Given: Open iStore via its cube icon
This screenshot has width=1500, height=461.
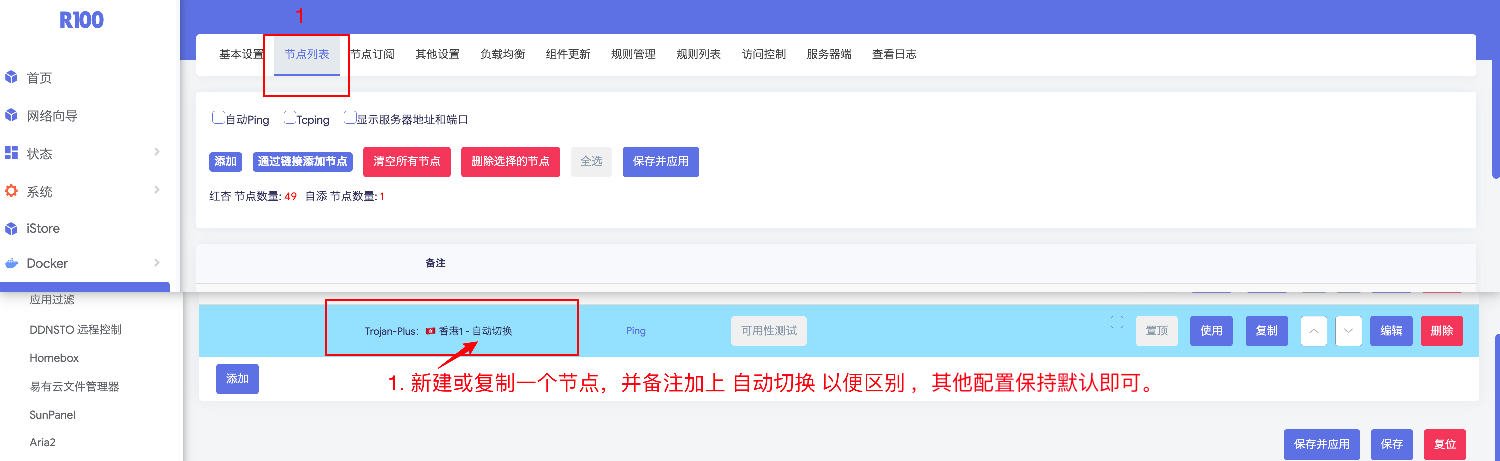Looking at the screenshot, I should (12, 228).
